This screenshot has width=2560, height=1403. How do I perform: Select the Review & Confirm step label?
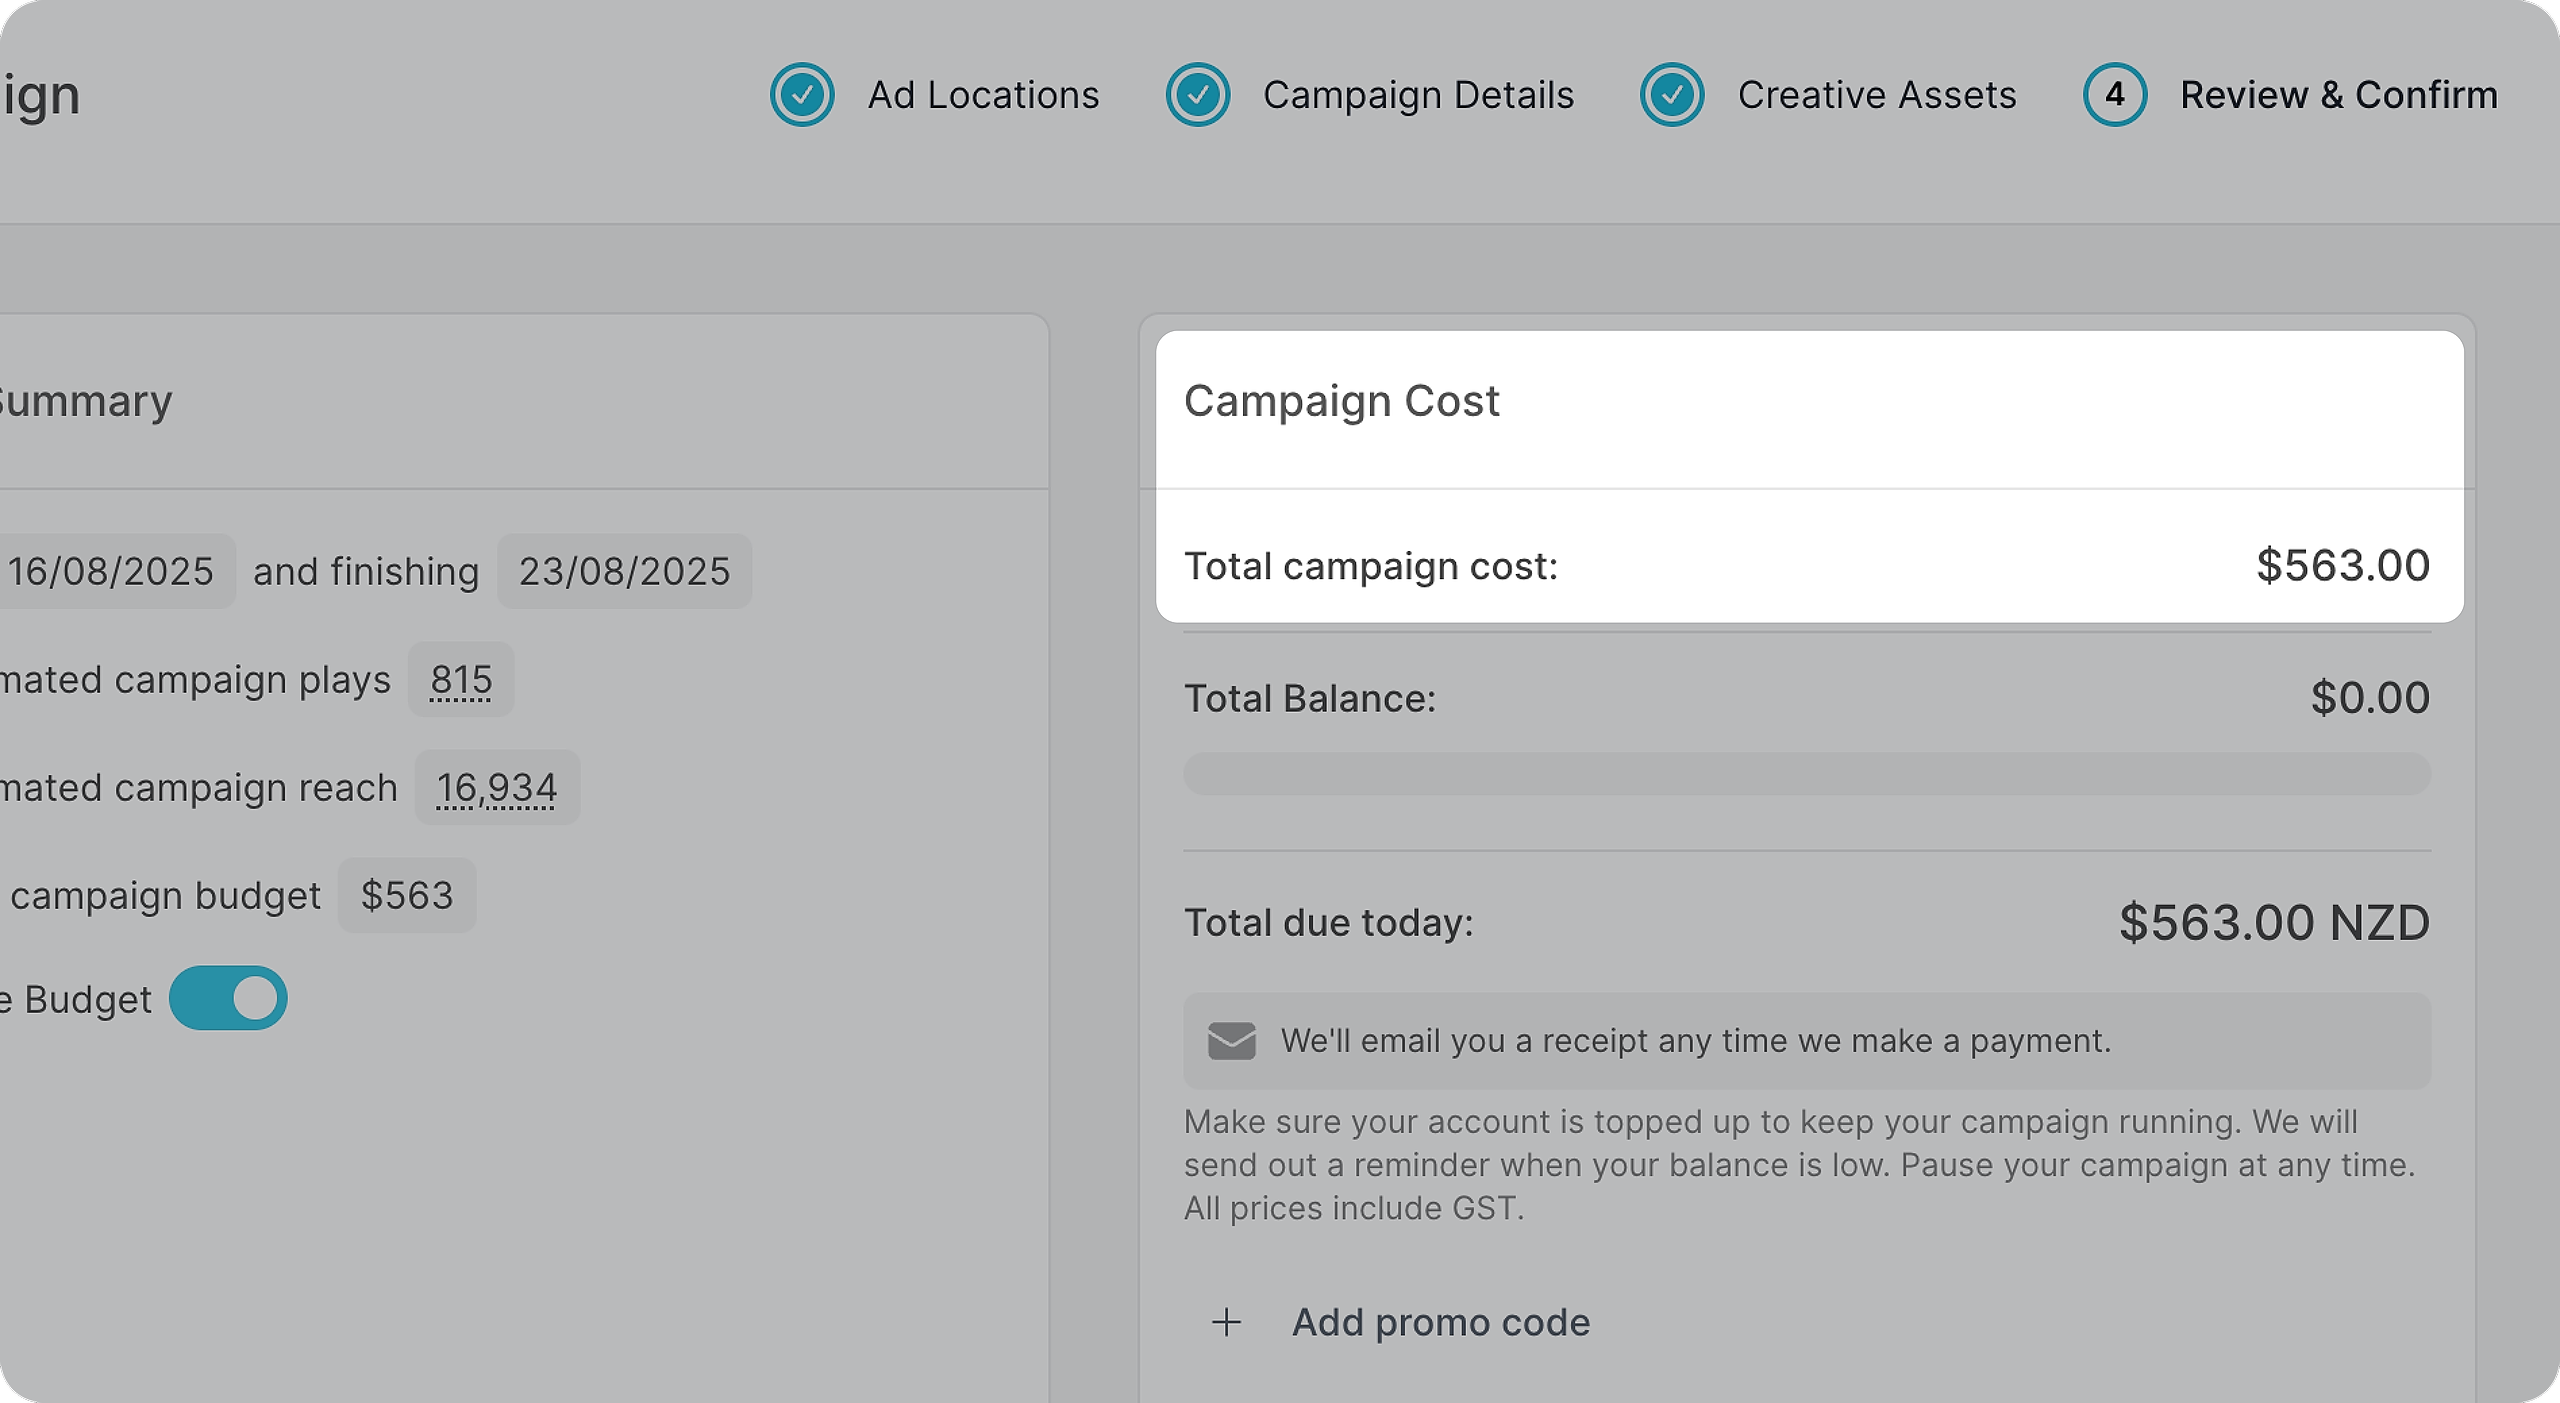(2338, 95)
